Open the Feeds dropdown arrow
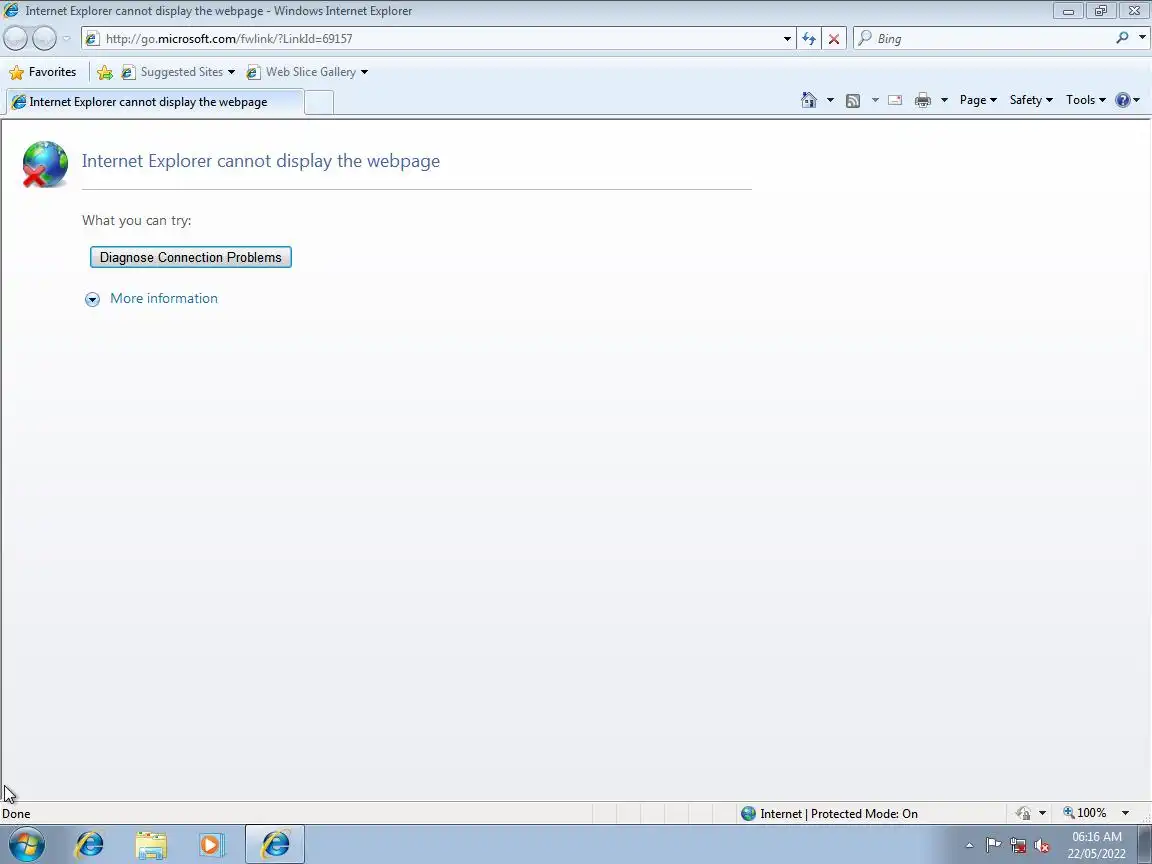 pyautogui.click(x=874, y=100)
